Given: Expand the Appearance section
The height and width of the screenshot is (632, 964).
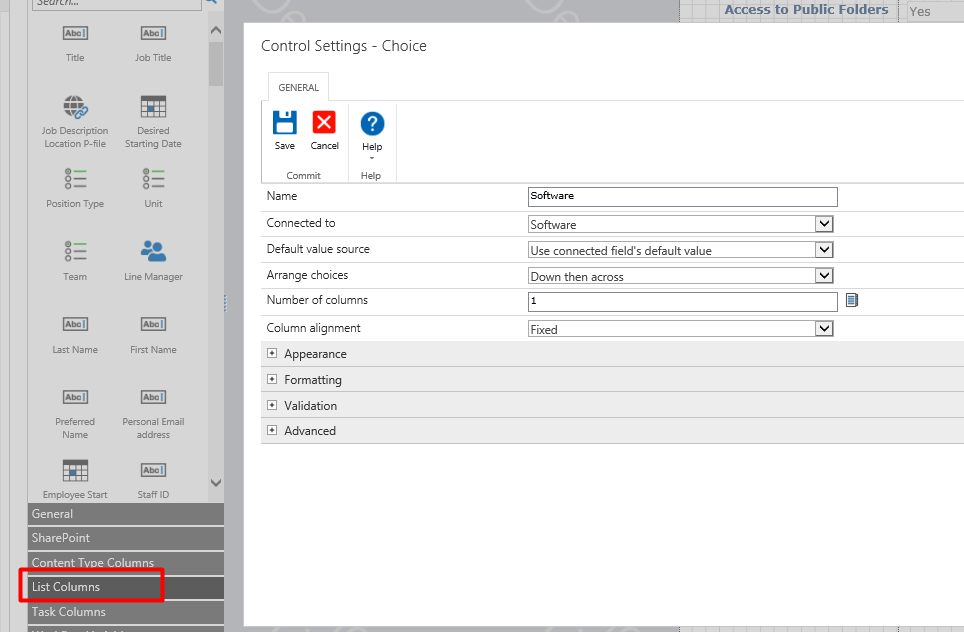Looking at the screenshot, I should (272, 354).
